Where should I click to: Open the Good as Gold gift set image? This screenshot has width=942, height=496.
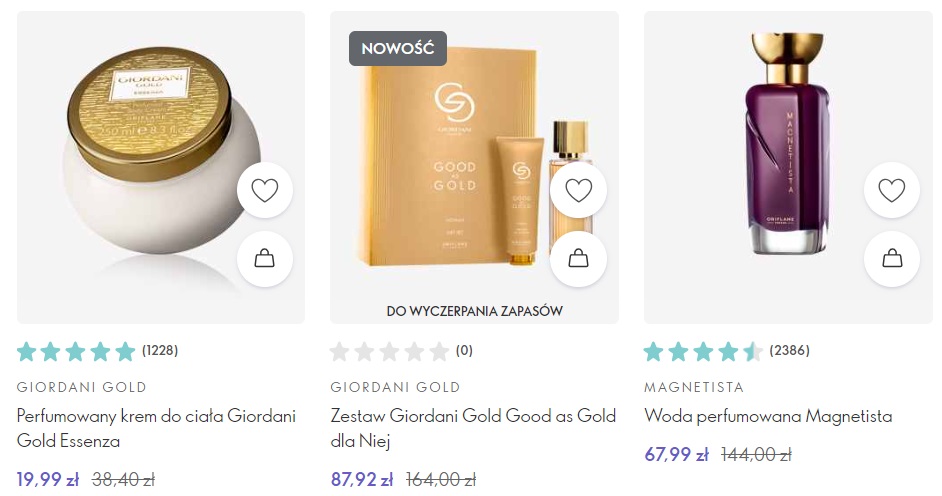474,168
